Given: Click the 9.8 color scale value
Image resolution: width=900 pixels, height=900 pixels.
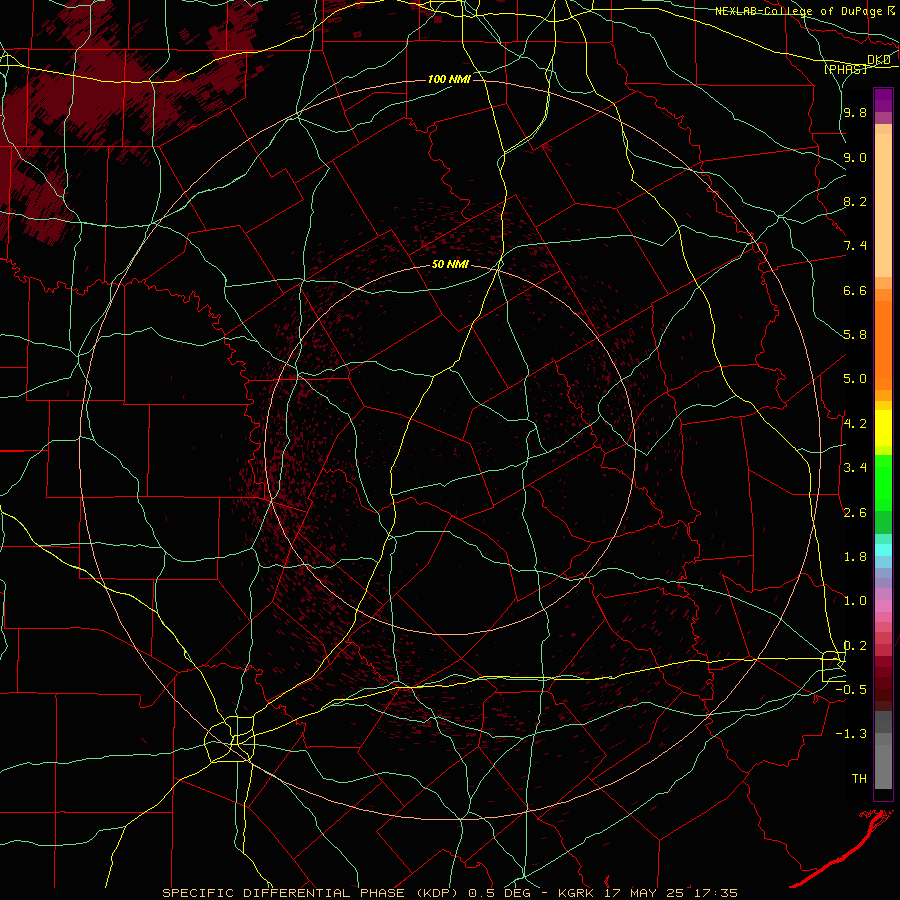Looking at the screenshot, I should 855,112.
